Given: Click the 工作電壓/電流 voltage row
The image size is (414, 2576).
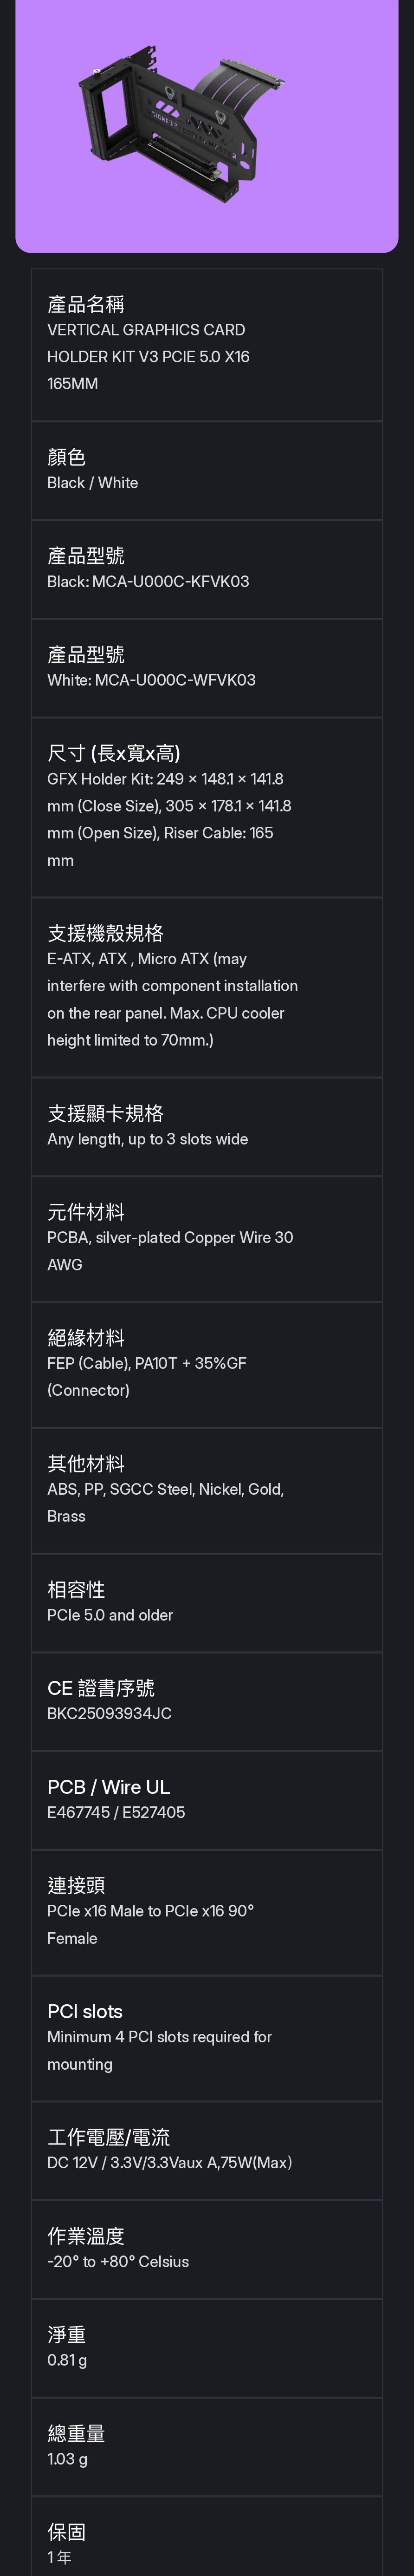Looking at the screenshot, I should point(206,2150).
